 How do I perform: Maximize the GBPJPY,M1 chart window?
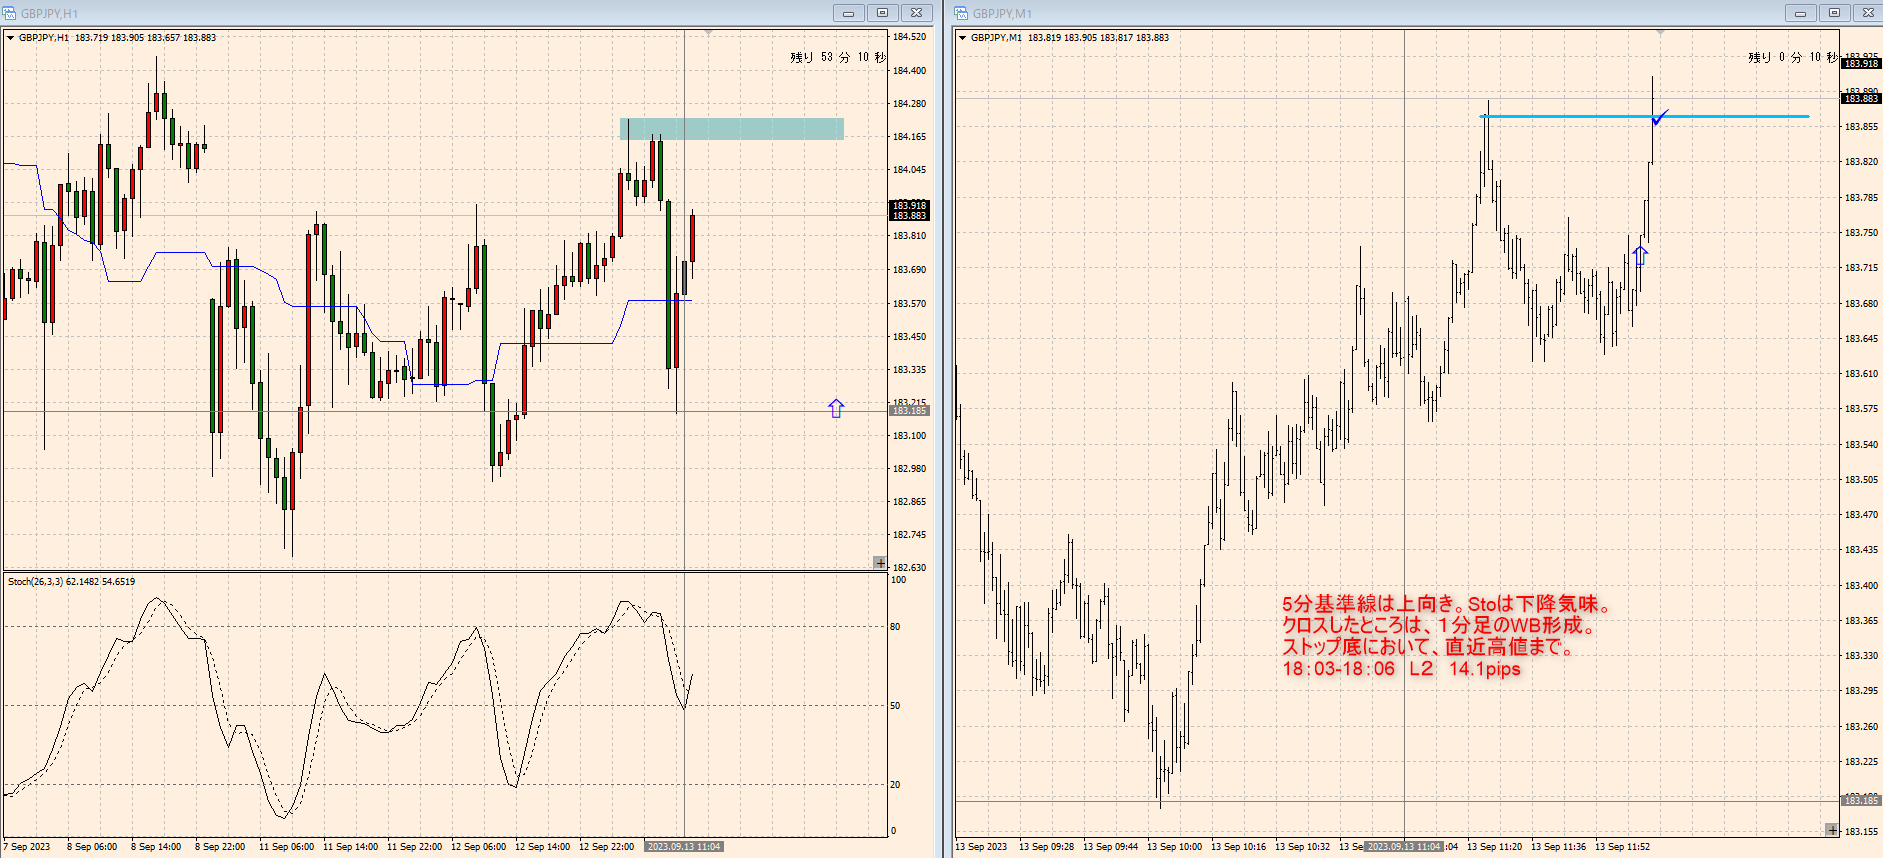click(x=1834, y=13)
